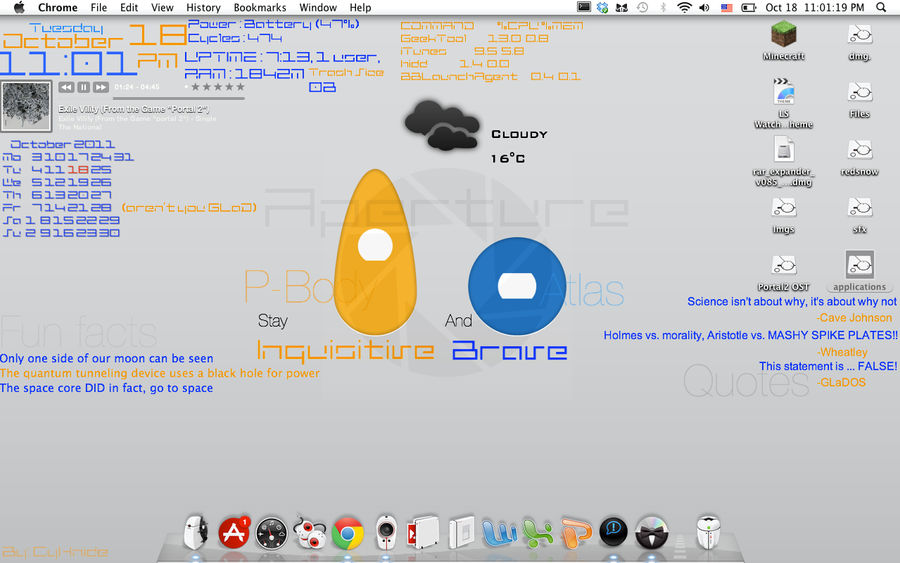Rate the song with the fifth star
The image size is (900, 563).
pos(240,87)
